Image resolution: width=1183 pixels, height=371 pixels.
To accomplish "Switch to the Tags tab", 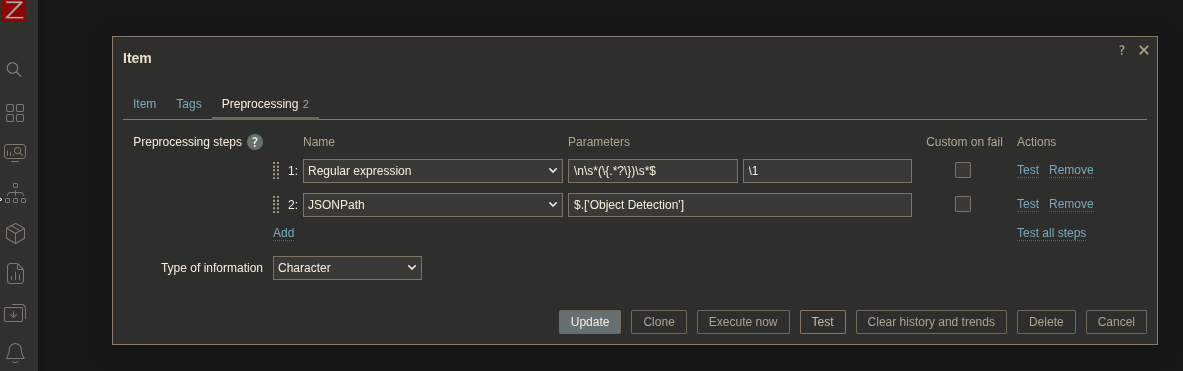I will [189, 104].
